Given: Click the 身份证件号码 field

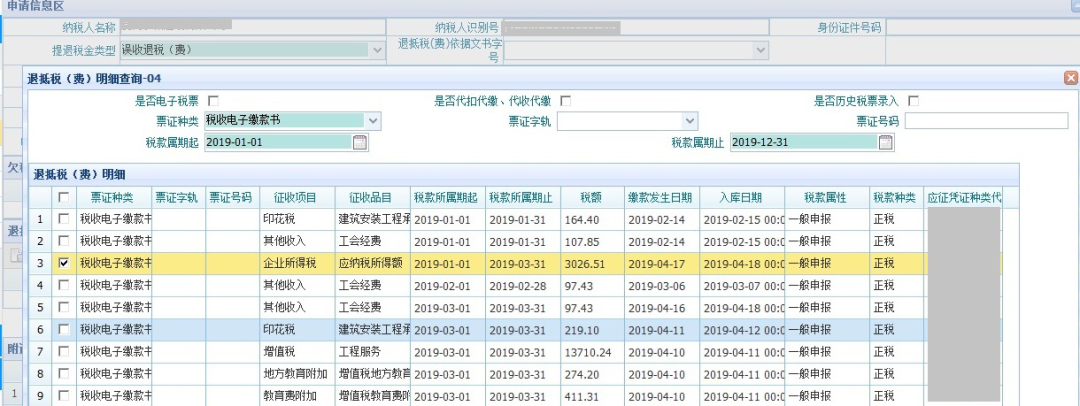Looking at the screenshot, I should pos(982,28).
